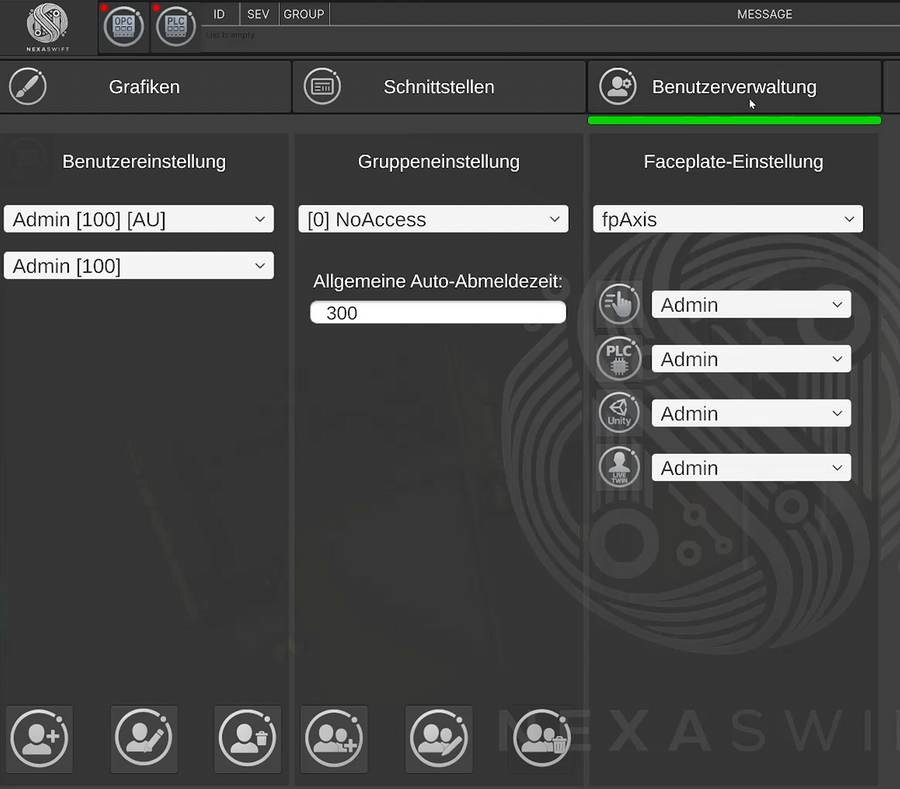The image size is (900, 789).
Task: Click the Unity icon
Action: pos(619,413)
